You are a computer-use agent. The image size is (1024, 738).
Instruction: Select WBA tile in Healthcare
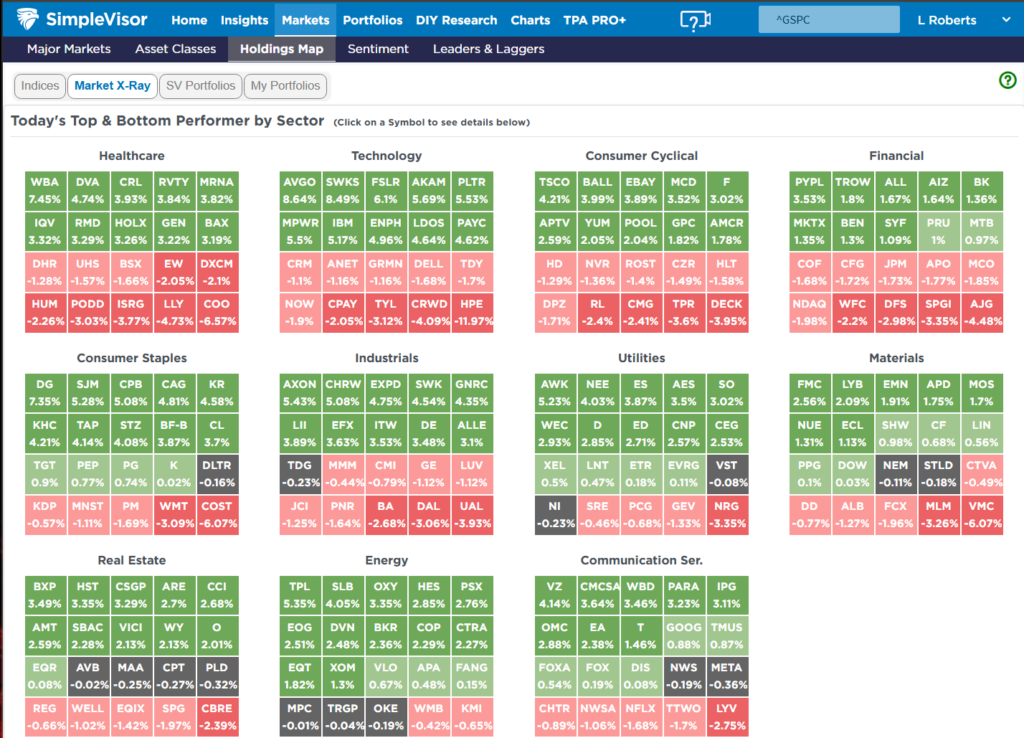[x=45, y=191]
